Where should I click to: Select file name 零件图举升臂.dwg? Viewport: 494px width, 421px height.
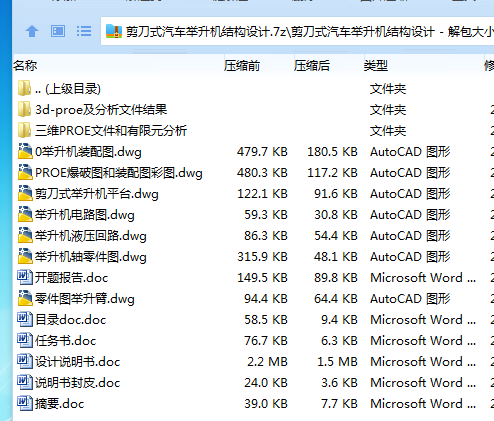85,299
